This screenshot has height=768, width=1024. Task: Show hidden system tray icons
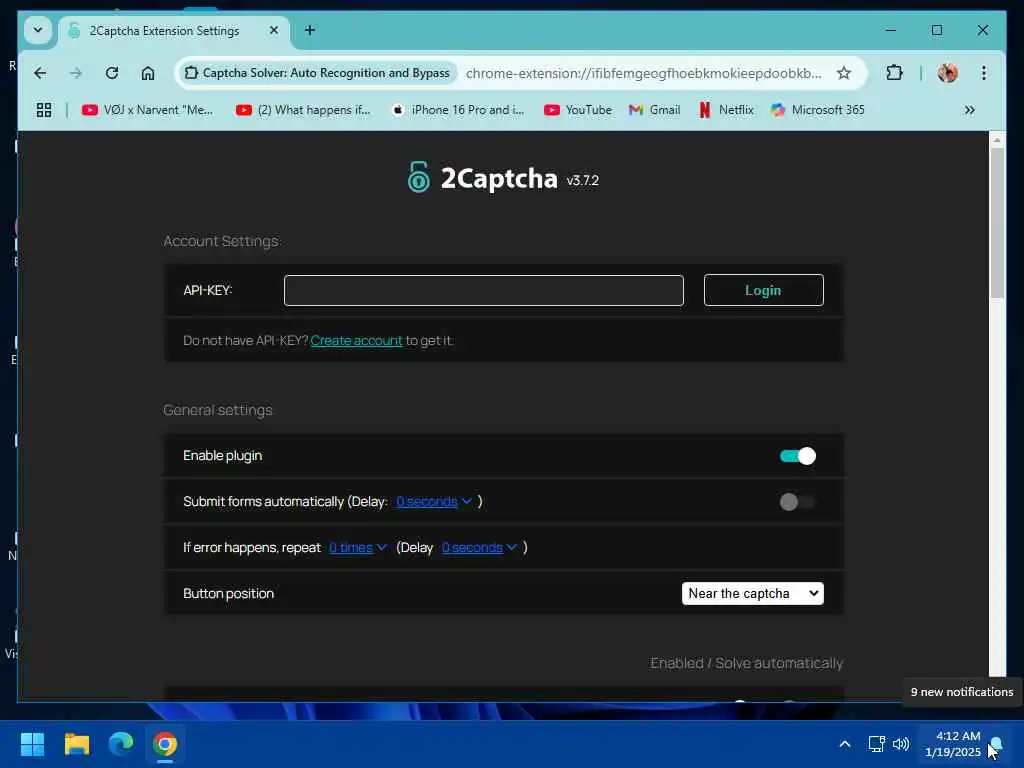point(844,744)
